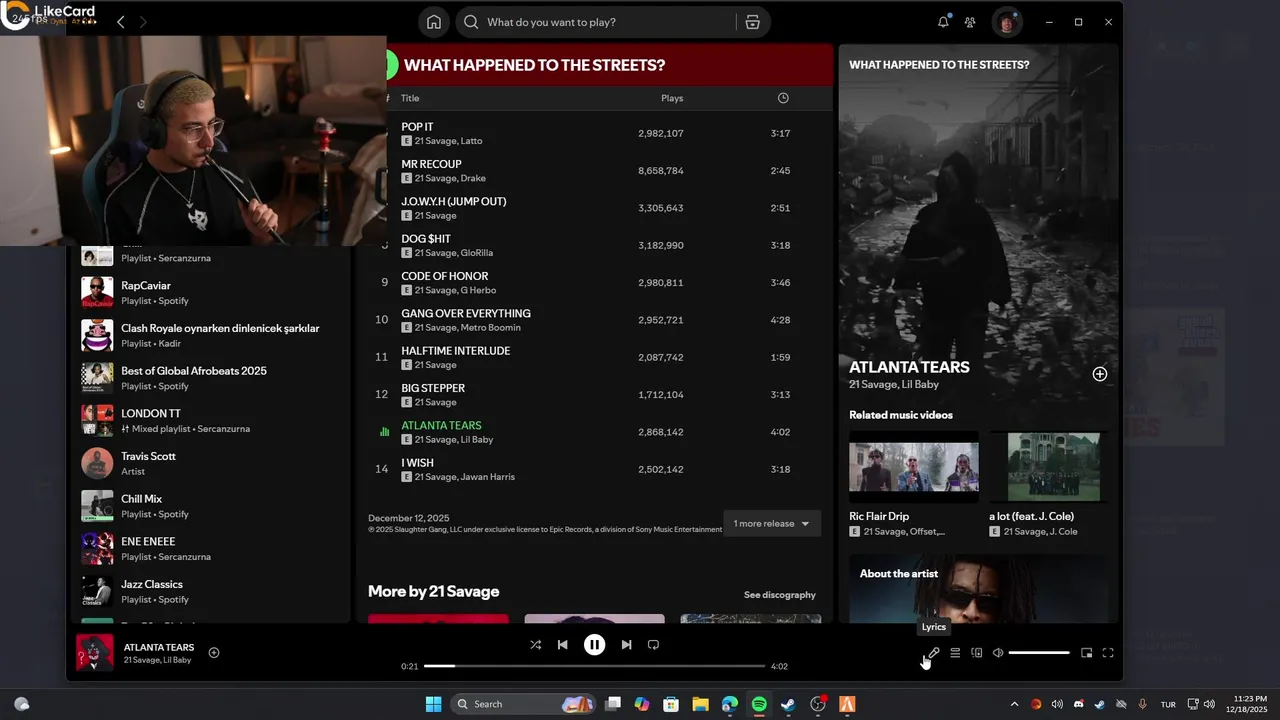Open the taskbar clock and date

(x=1249, y=704)
